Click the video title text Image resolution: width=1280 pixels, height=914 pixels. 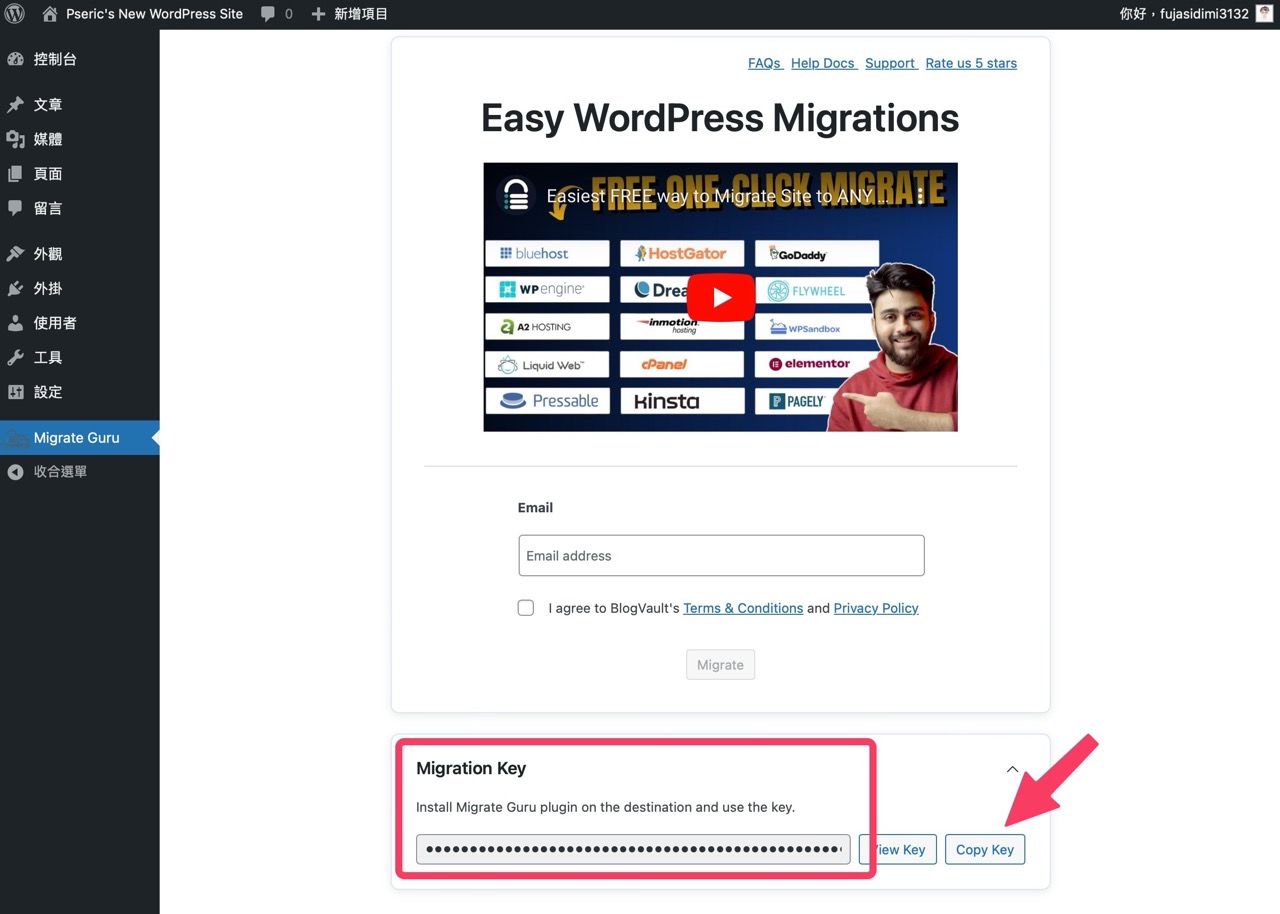coord(718,196)
